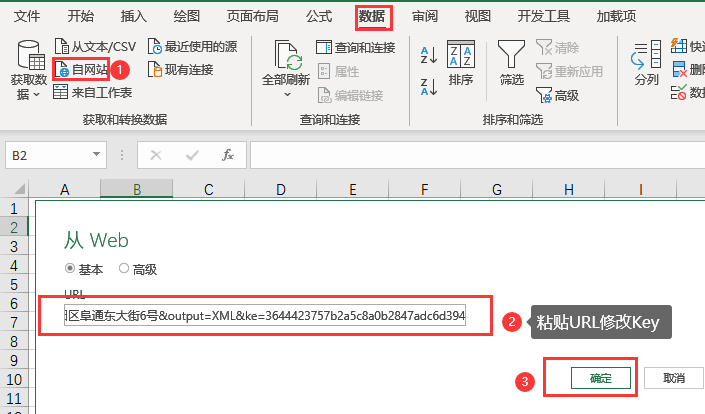Screen dimensions: 705x414
Task: Click the formula bar input
Action: [x=477, y=155]
